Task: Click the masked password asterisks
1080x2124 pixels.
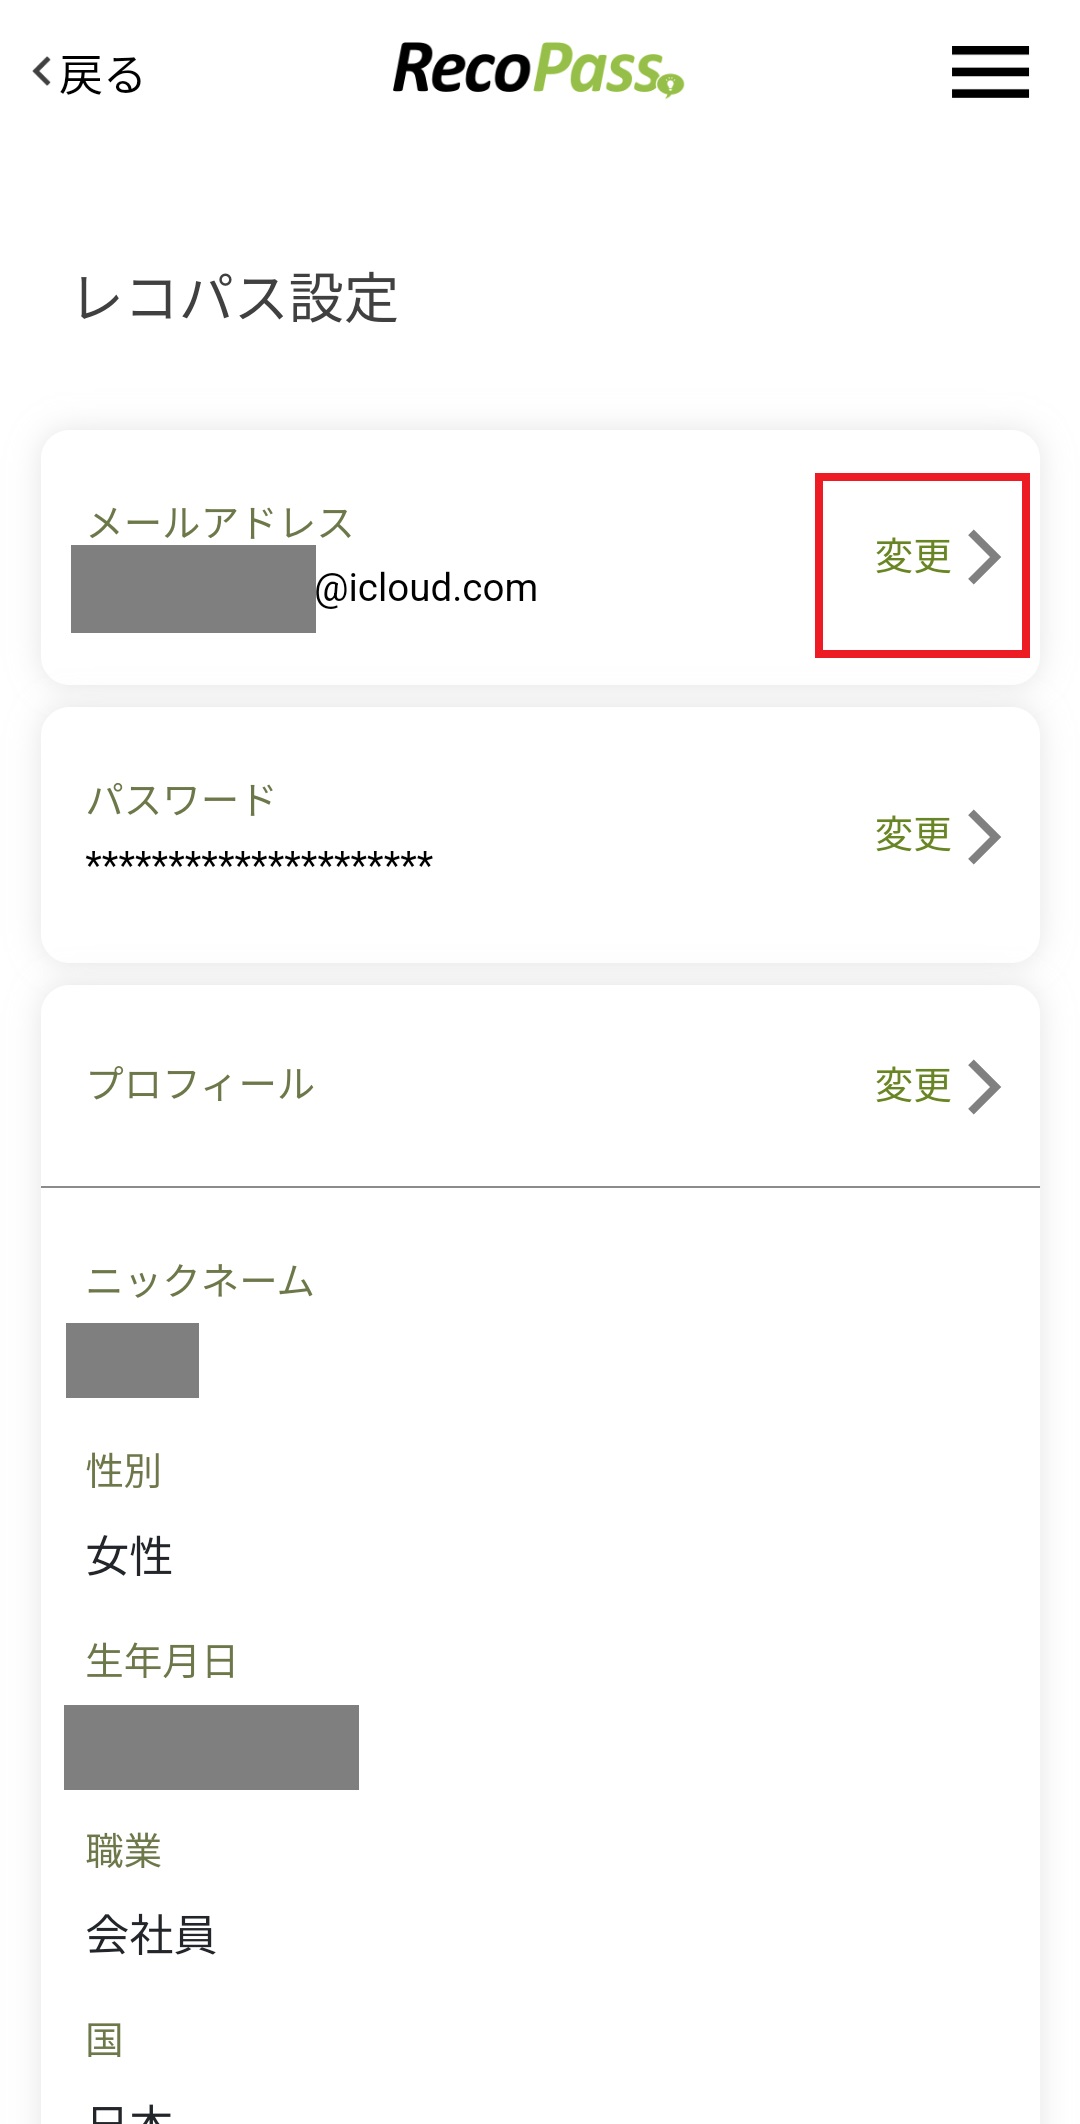Action: [259, 861]
